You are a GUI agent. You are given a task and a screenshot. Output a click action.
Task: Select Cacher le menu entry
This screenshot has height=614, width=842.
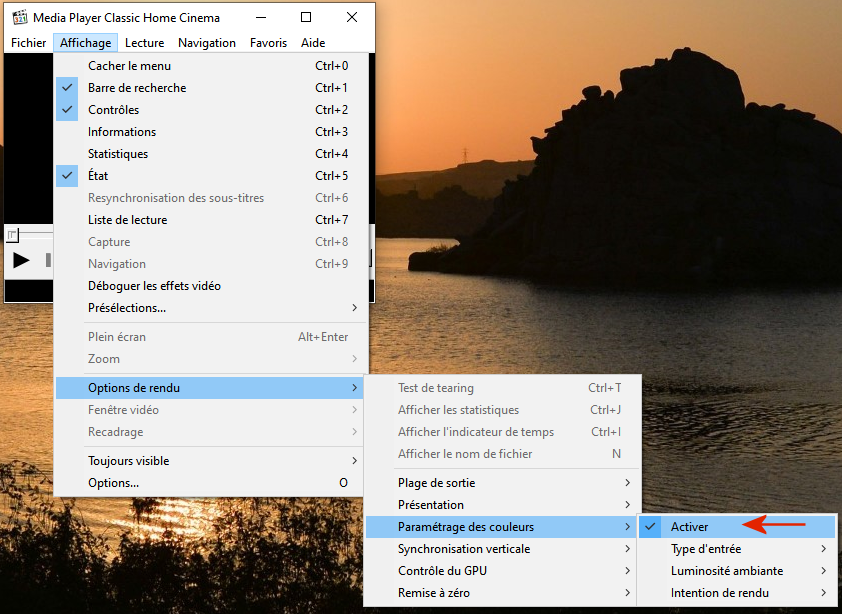128,66
